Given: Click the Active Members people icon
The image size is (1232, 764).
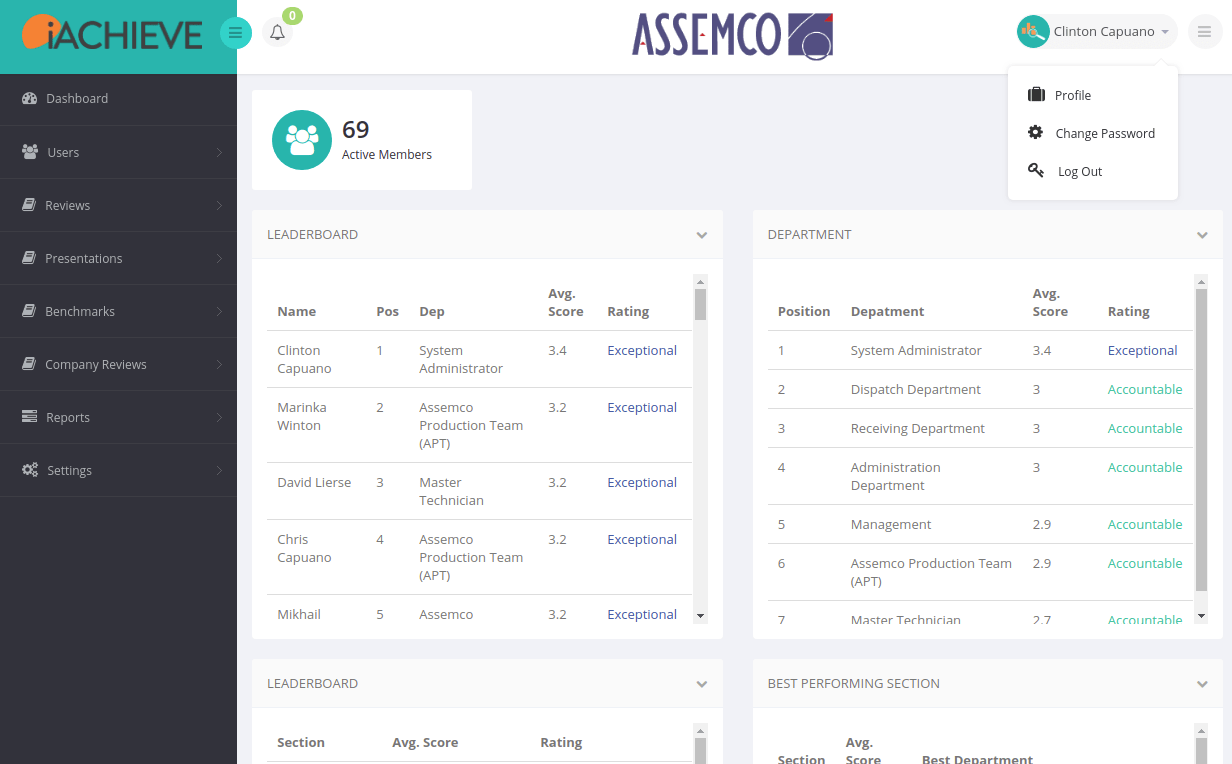Looking at the screenshot, I should 302,140.
